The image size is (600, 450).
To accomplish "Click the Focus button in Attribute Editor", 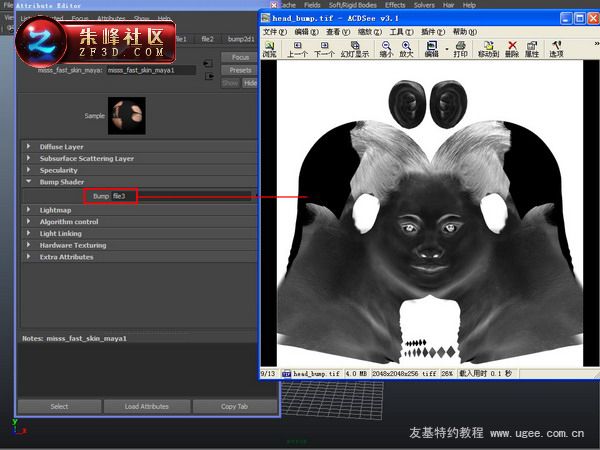I will click(240, 57).
